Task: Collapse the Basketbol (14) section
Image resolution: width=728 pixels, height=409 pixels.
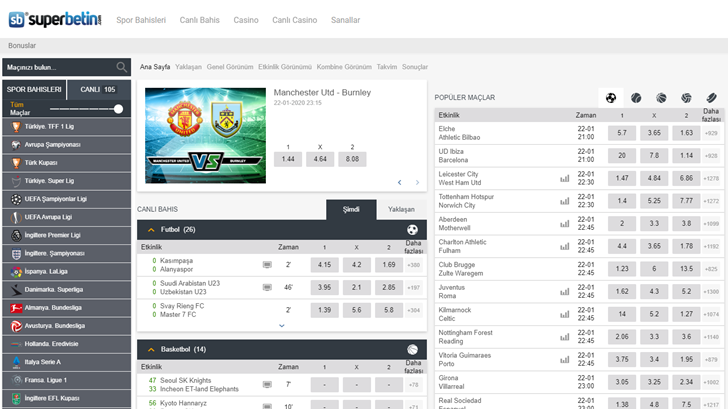Action: click(151, 350)
